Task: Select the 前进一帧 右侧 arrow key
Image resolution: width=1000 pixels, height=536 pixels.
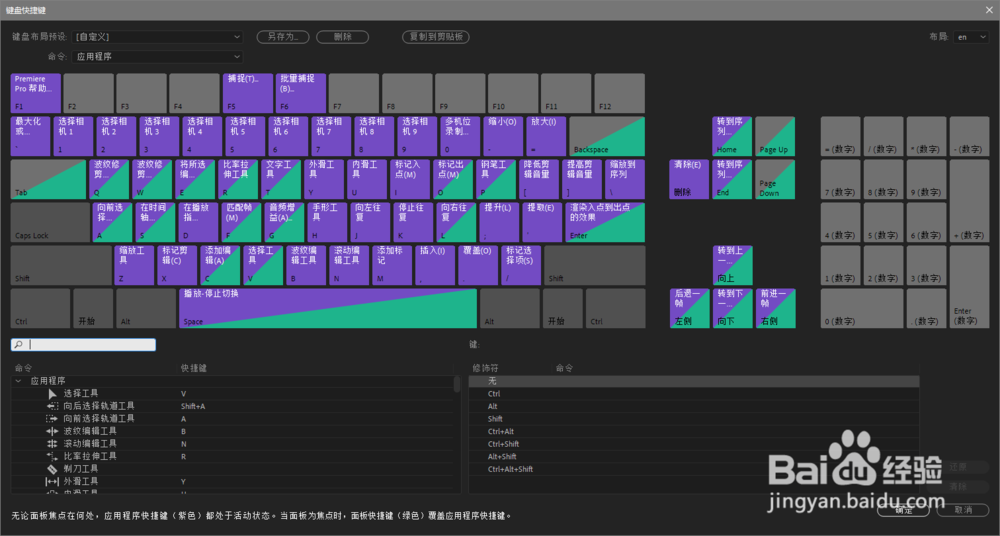Action: pyautogui.click(x=775, y=309)
